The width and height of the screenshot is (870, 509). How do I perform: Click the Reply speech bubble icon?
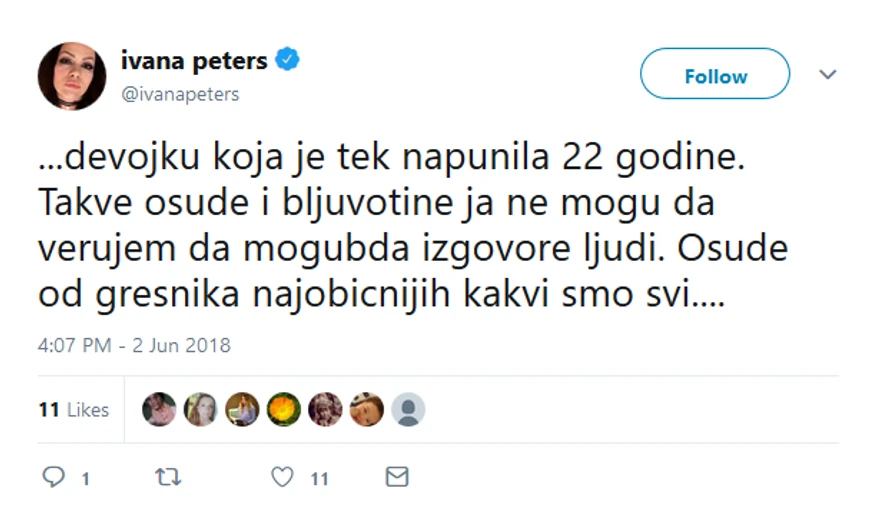54,477
